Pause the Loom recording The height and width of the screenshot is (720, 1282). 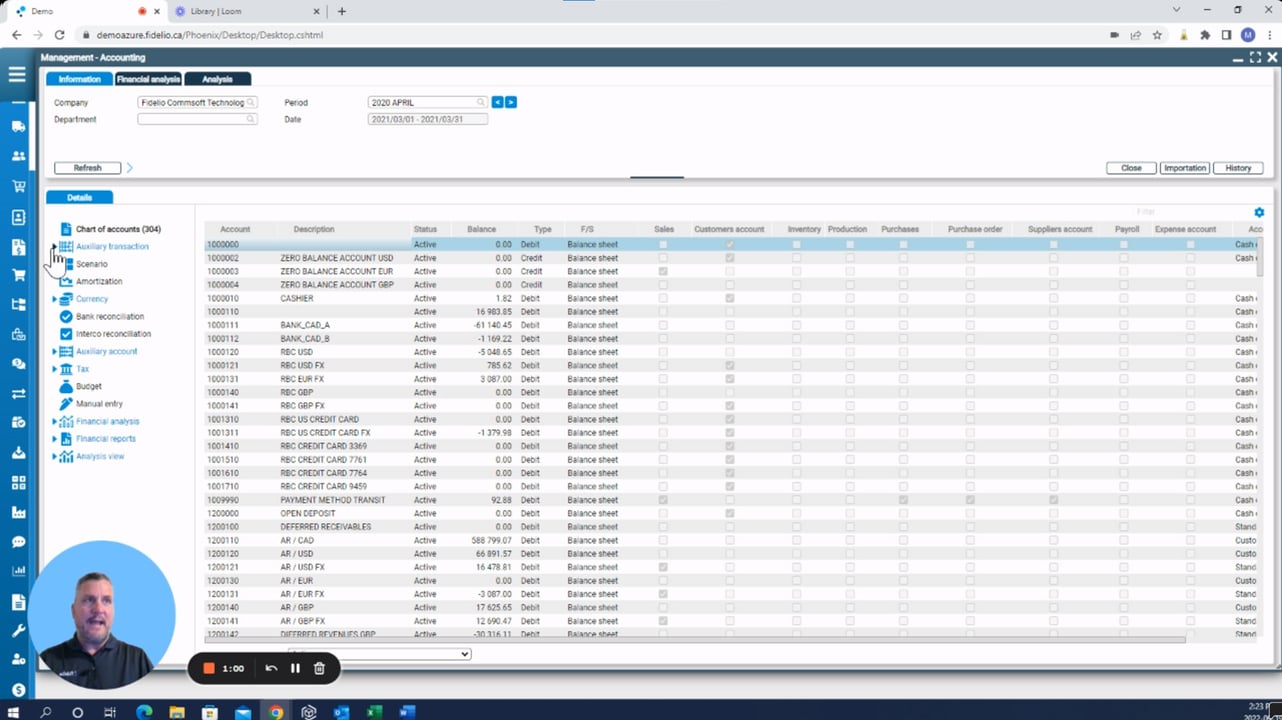(295, 668)
